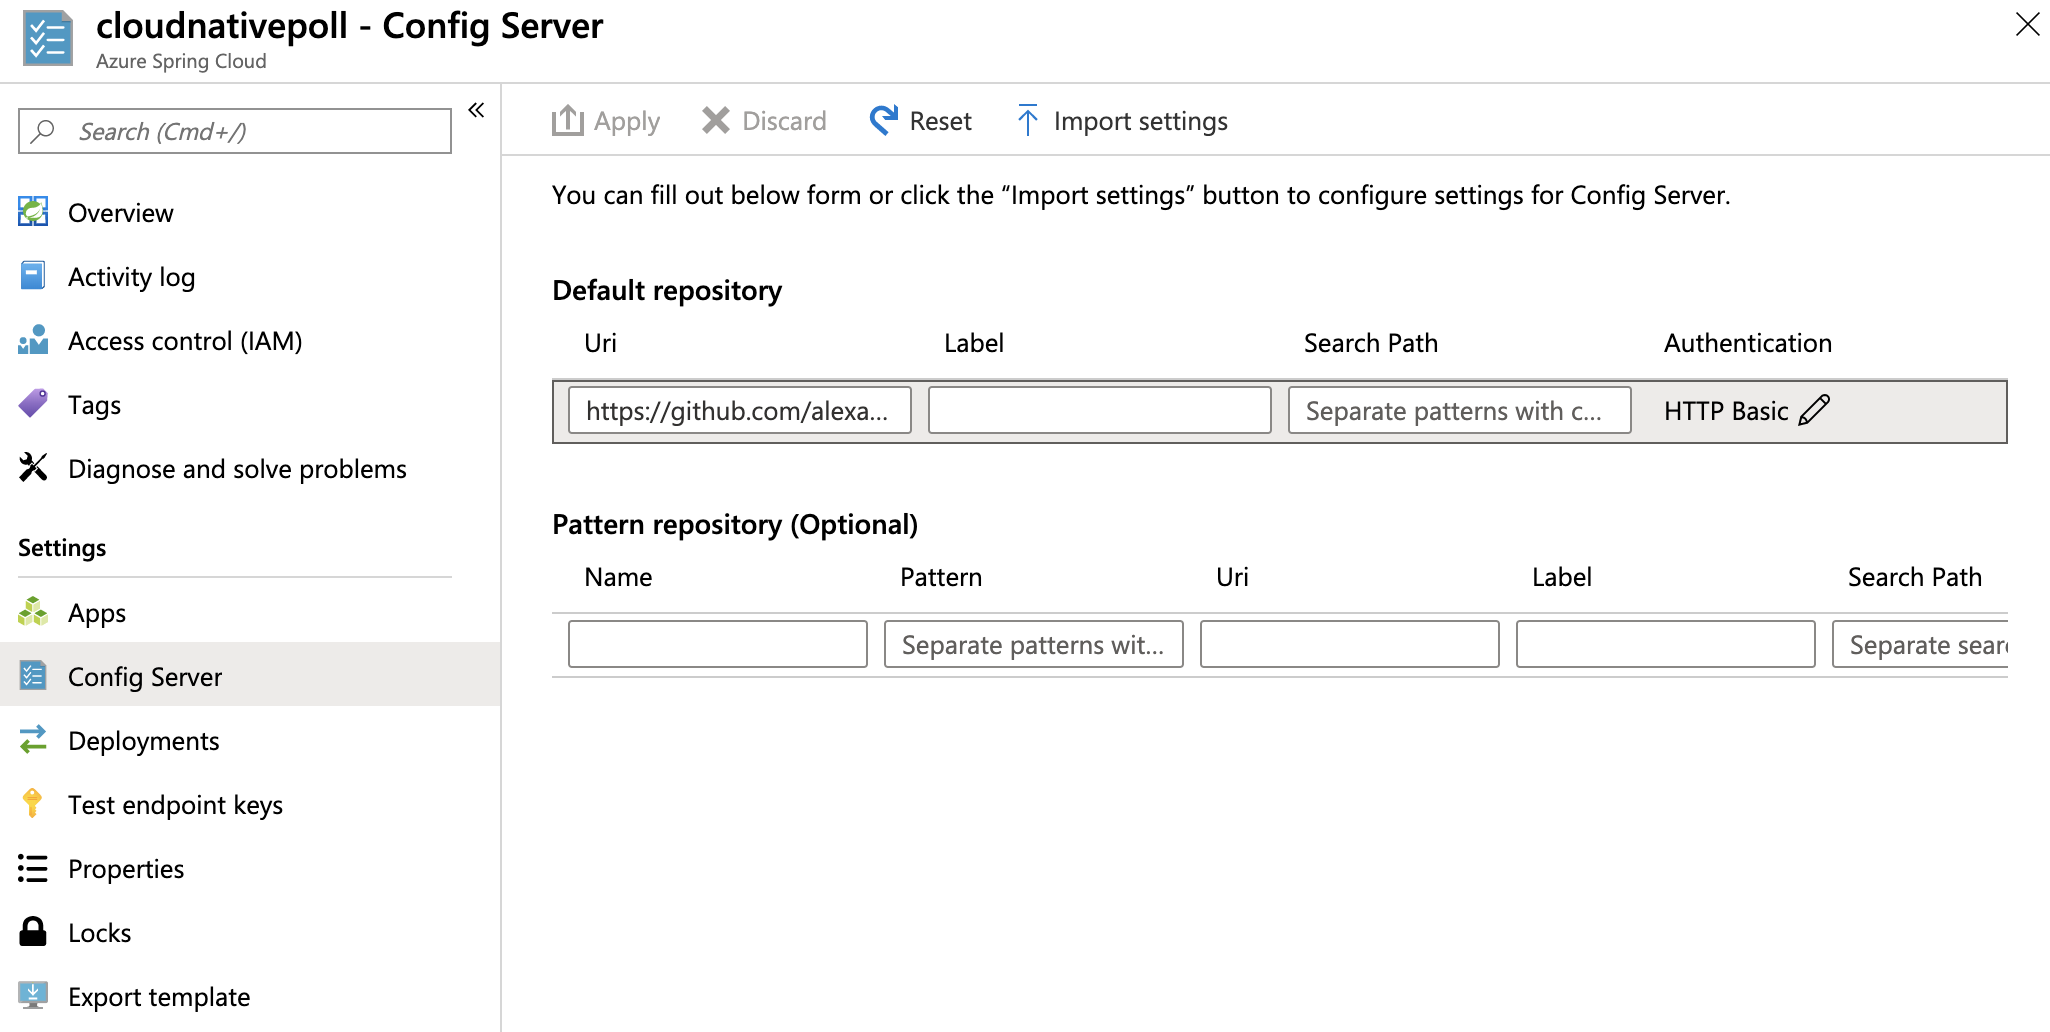Image resolution: width=2050 pixels, height=1032 pixels.
Task: Click pattern repository Pattern field
Action: tap(1034, 644)
